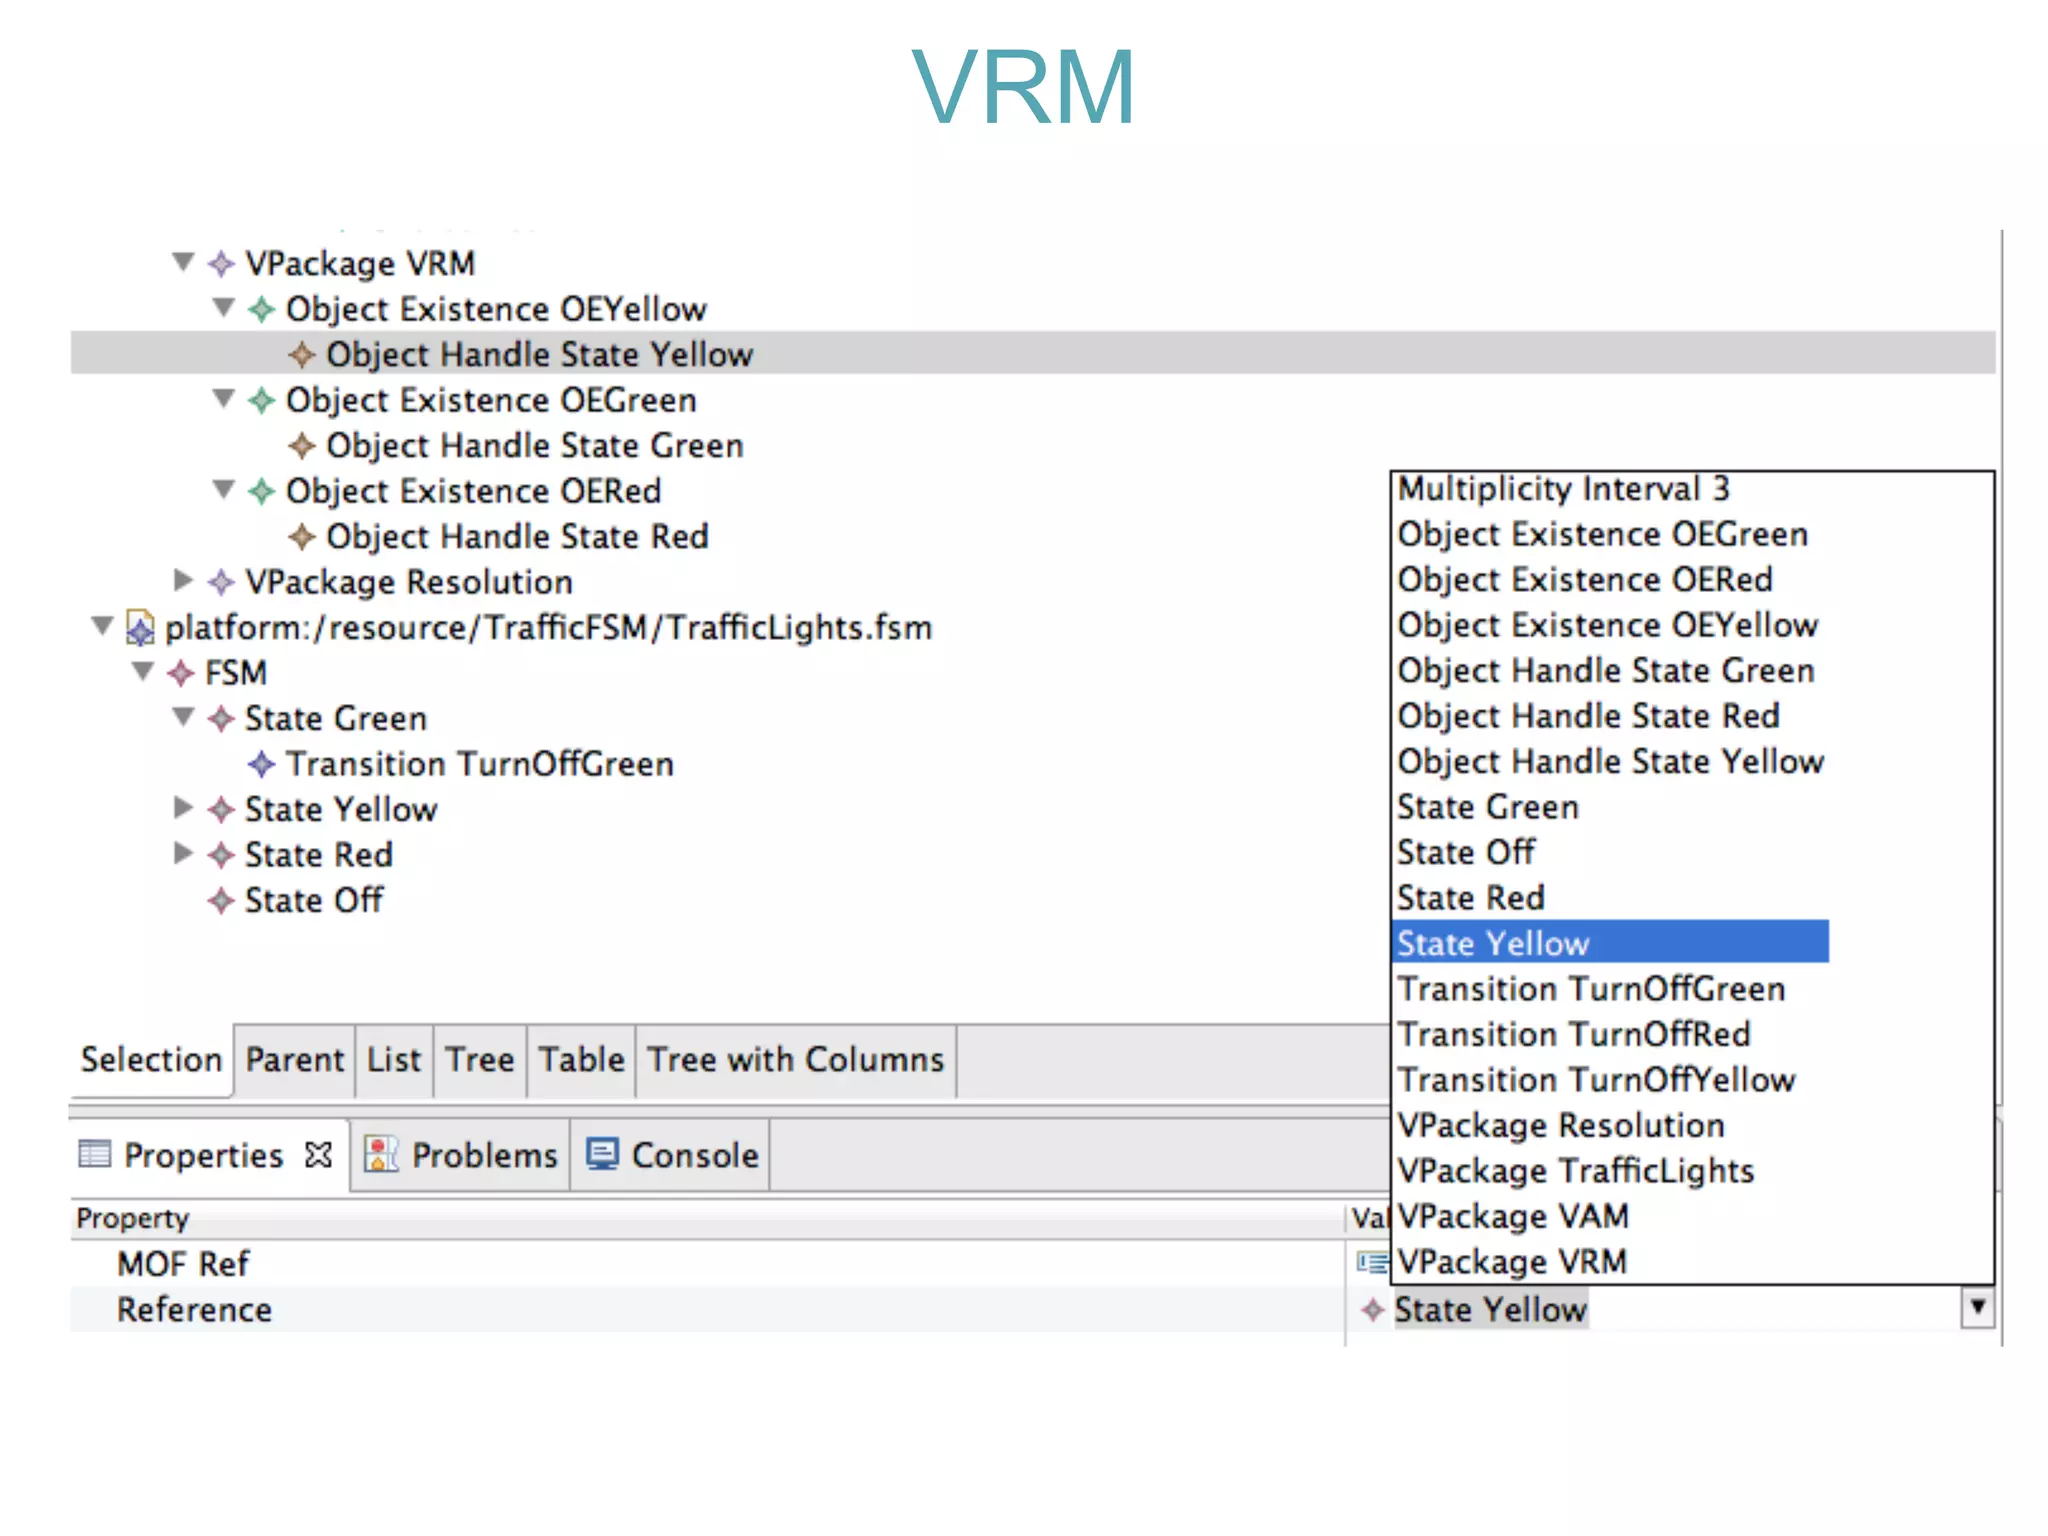The height and width of the screenshot is (1536, 2048).
Task: Choose Object Handle State Red in dropdown list
Action: pos(1588,717)
